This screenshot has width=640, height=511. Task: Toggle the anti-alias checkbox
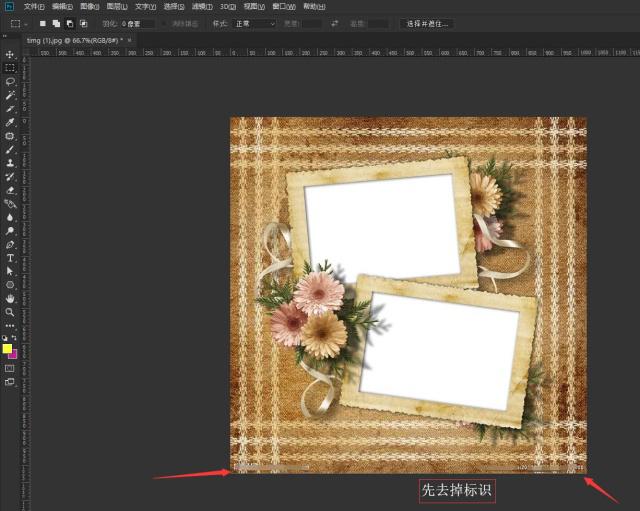point(164,24)
